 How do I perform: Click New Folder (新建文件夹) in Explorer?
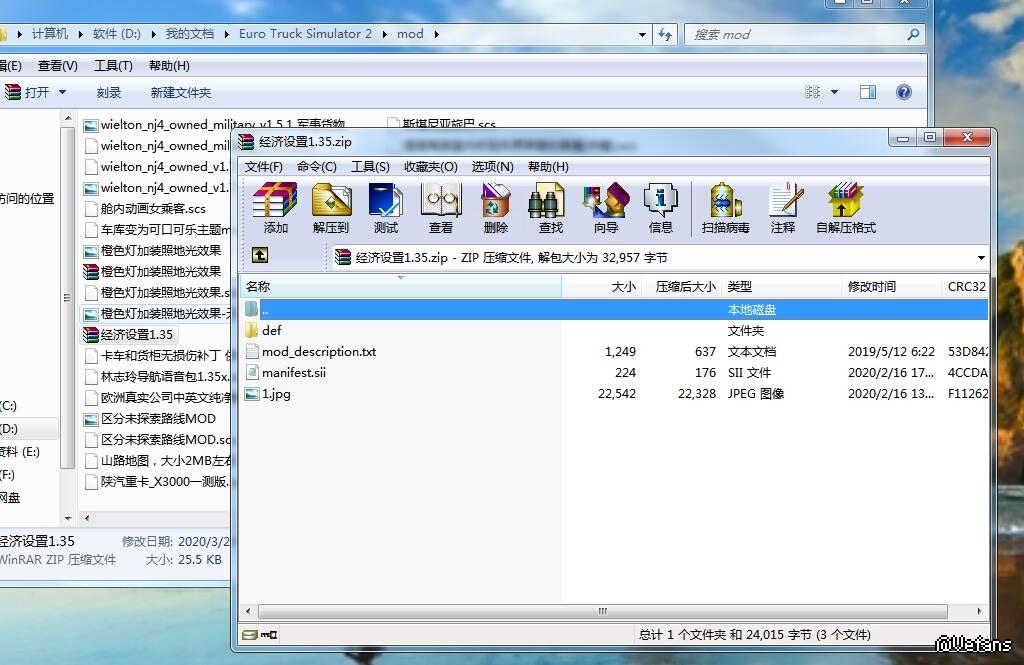click(x=181, y=92)
